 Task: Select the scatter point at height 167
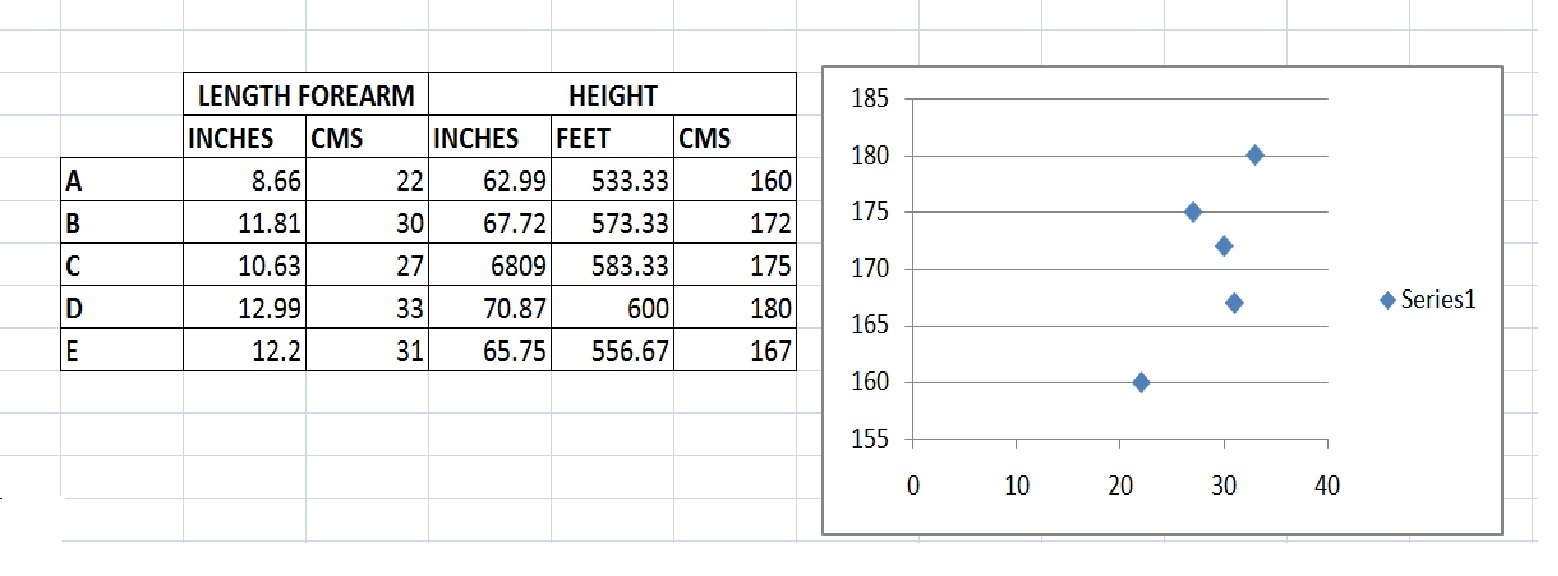[1234, 303]
